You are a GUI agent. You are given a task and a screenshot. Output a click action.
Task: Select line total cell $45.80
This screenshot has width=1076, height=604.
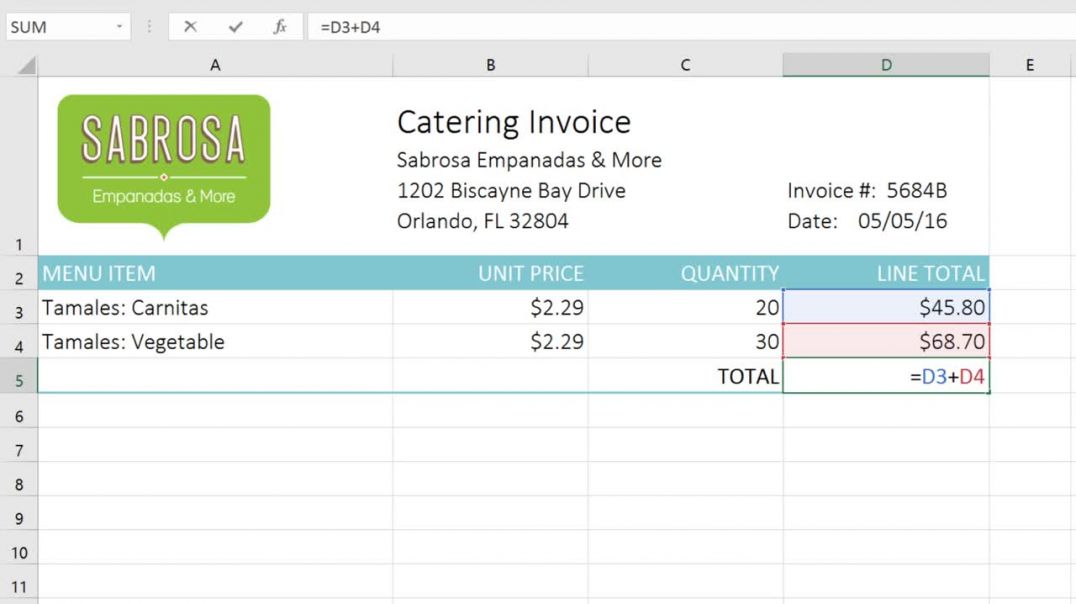(x=886, y=307)
